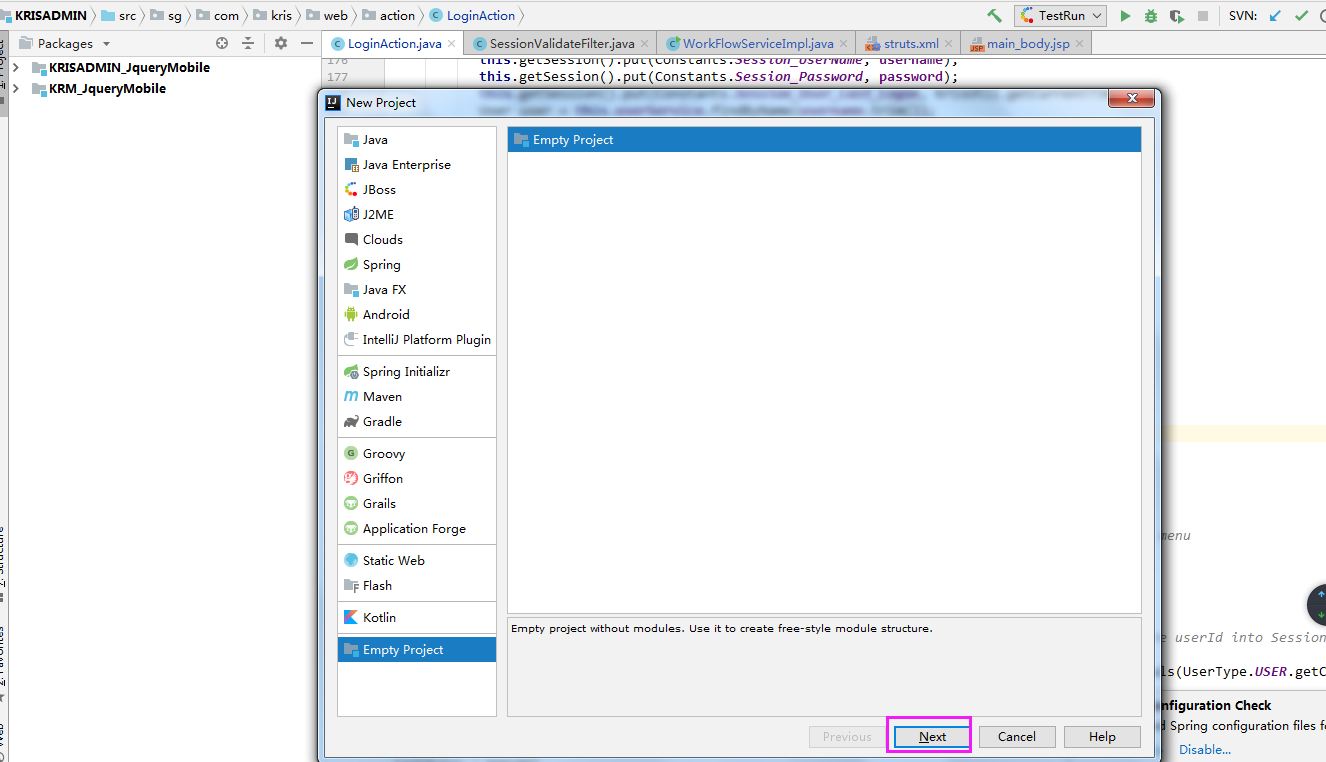Click the Disable... link in notification
1326x762 pixels.
pos(1205,749)
